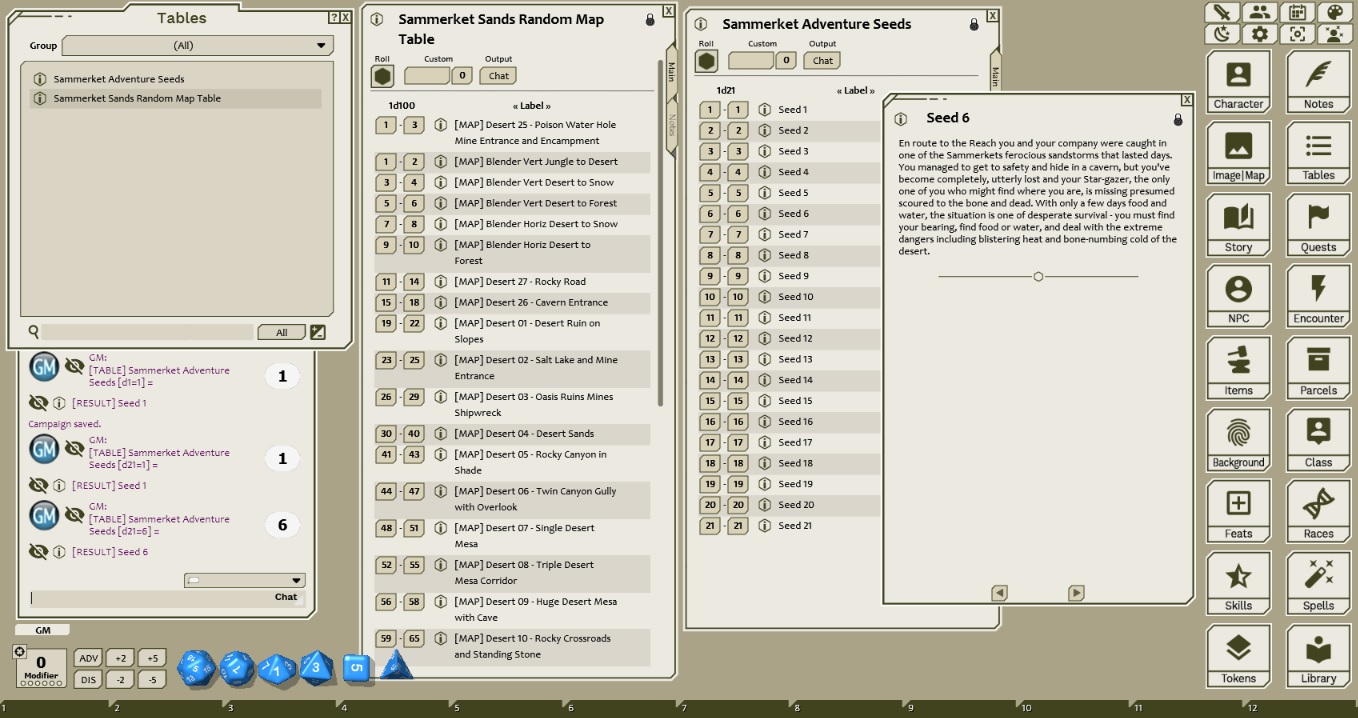Toggle the hidden eye on the first GM table roll
The width and height of the screenshot is (1358, 718).
74,367
